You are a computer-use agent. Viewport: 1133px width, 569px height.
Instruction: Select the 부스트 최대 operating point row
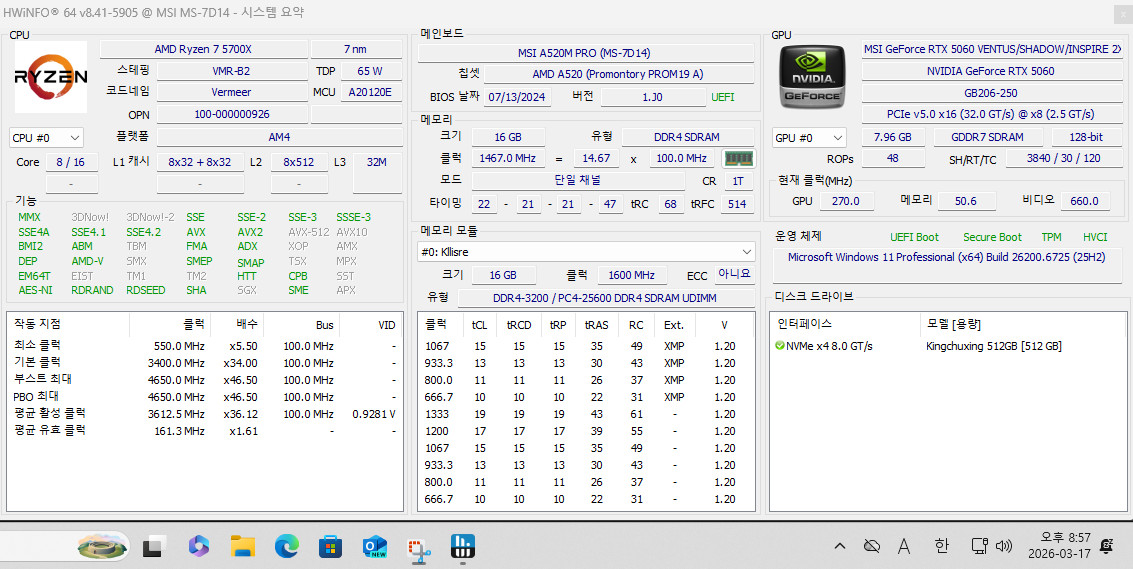click(204, 380)
